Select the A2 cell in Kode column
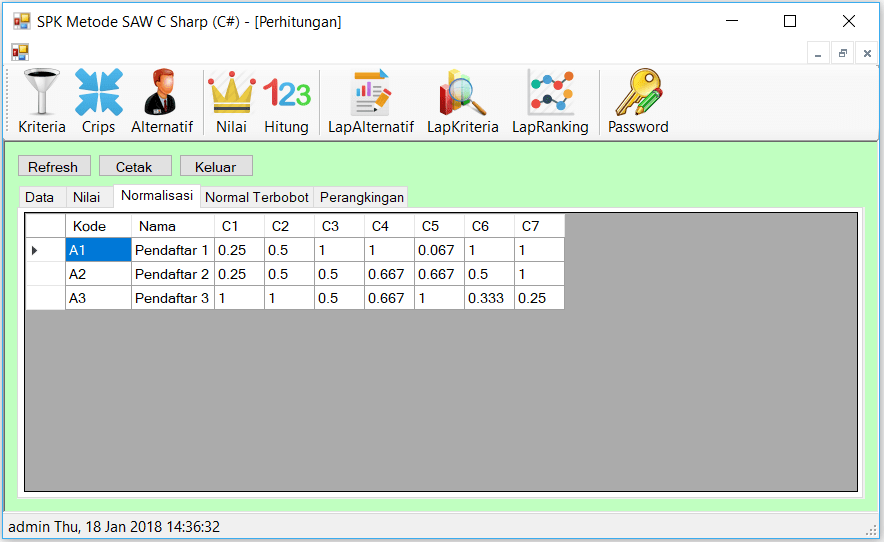This screenshot has height=542, width=884. pyautogui.click(x=98, y=274)
